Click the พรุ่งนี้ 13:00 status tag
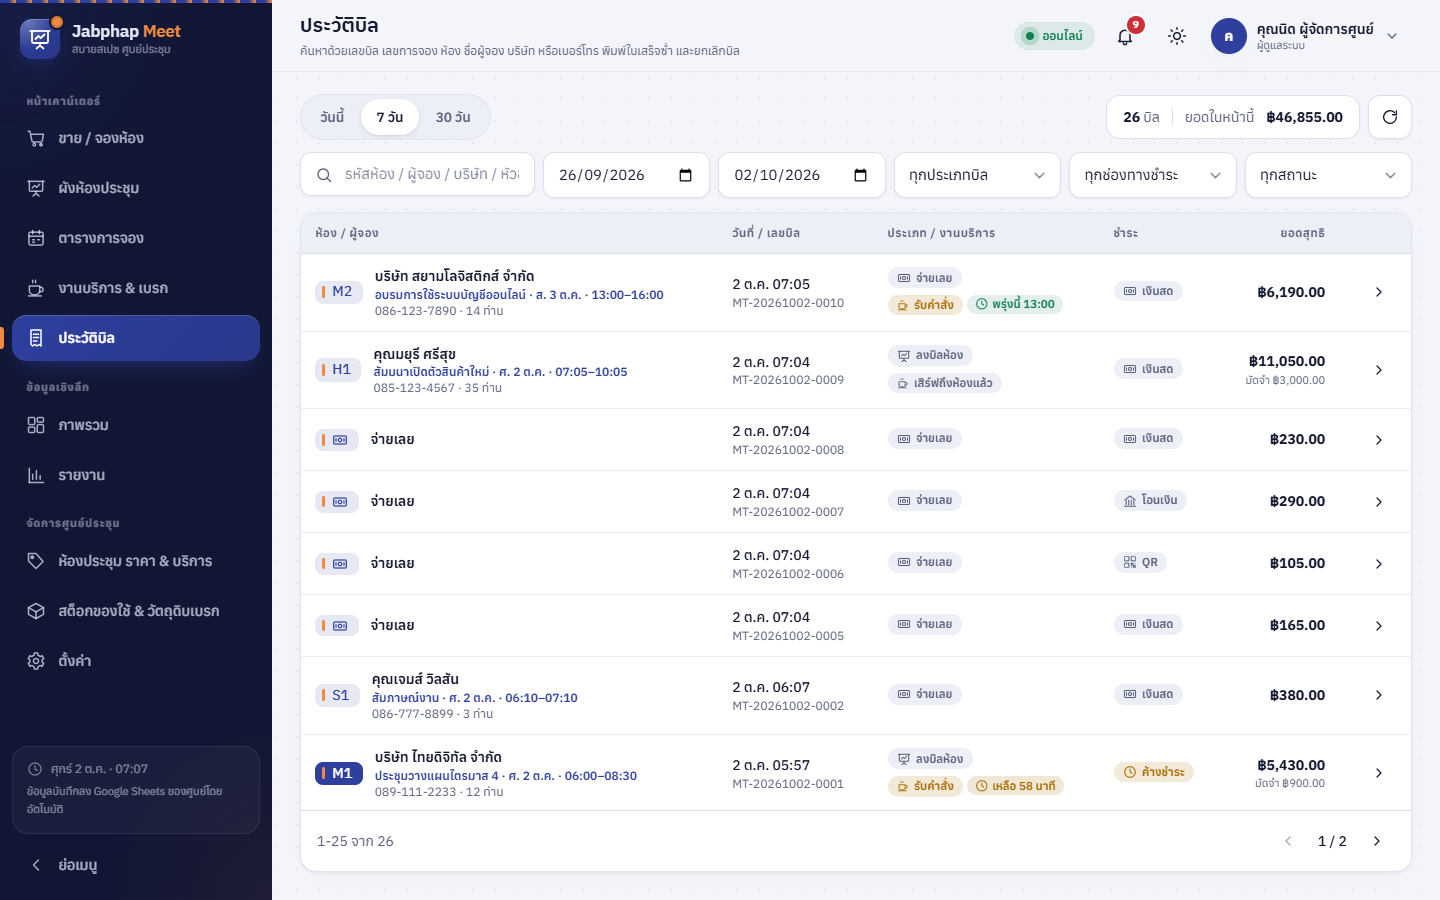1440x900 pixels. click(x=1015, y=304)
